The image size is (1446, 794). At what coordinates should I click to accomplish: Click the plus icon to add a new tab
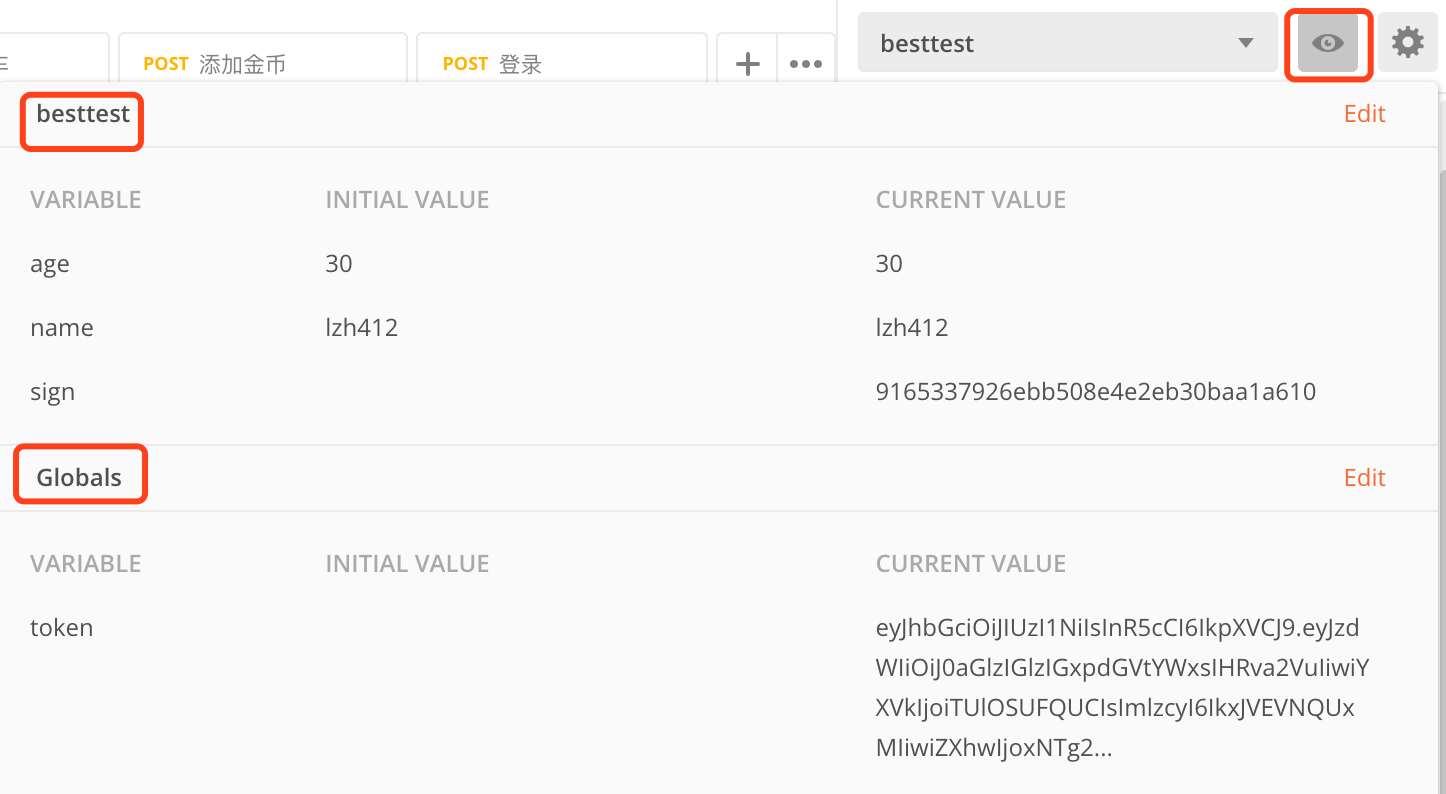(747, 64)
